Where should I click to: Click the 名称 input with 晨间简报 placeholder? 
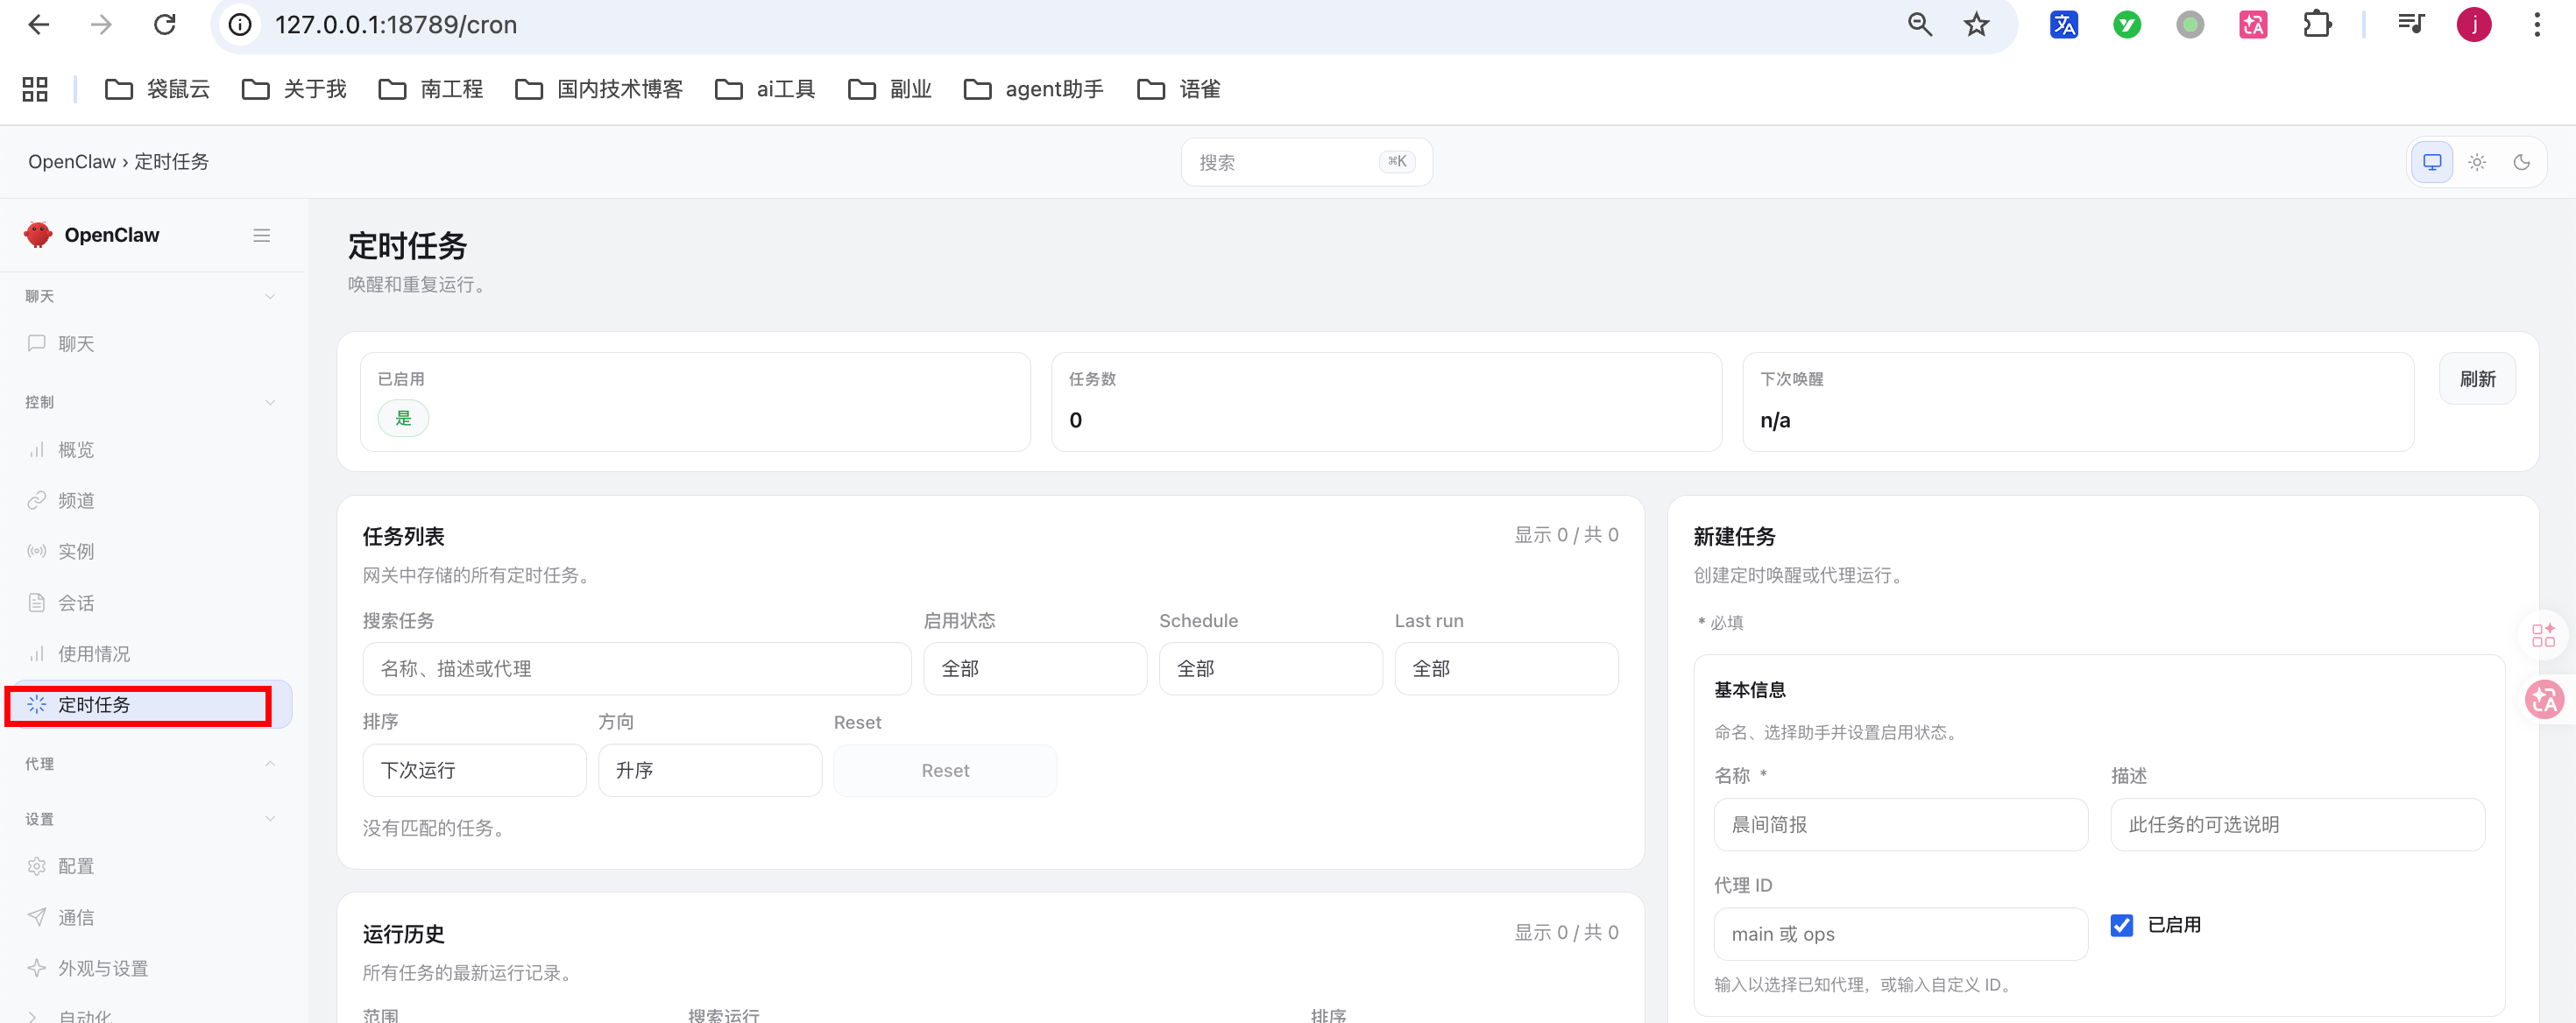coord(1900,825)
